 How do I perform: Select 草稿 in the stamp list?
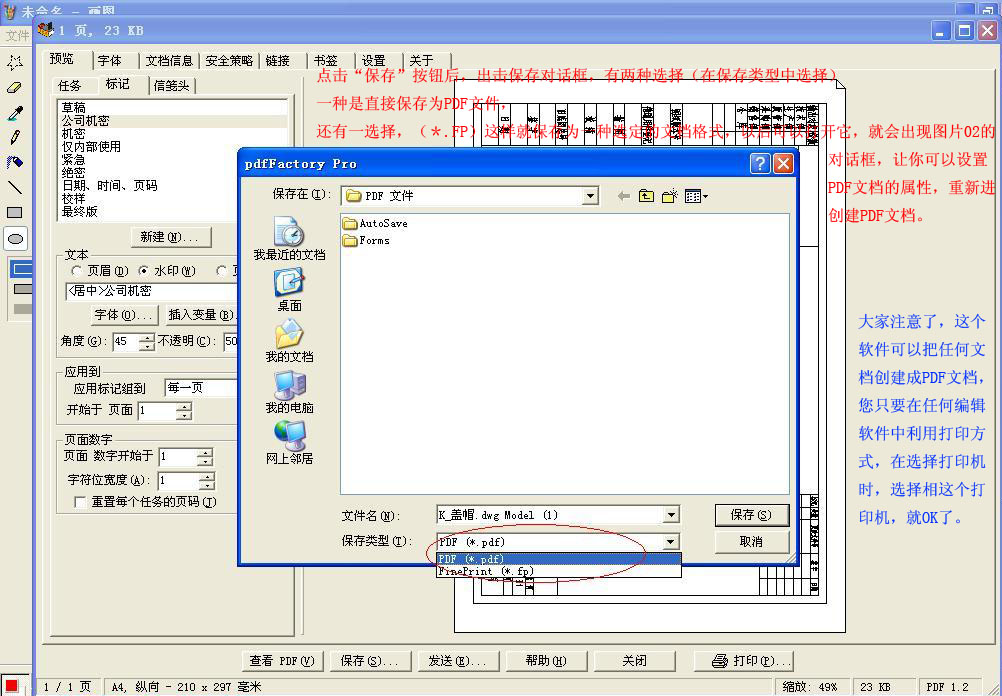click(171, 108)
